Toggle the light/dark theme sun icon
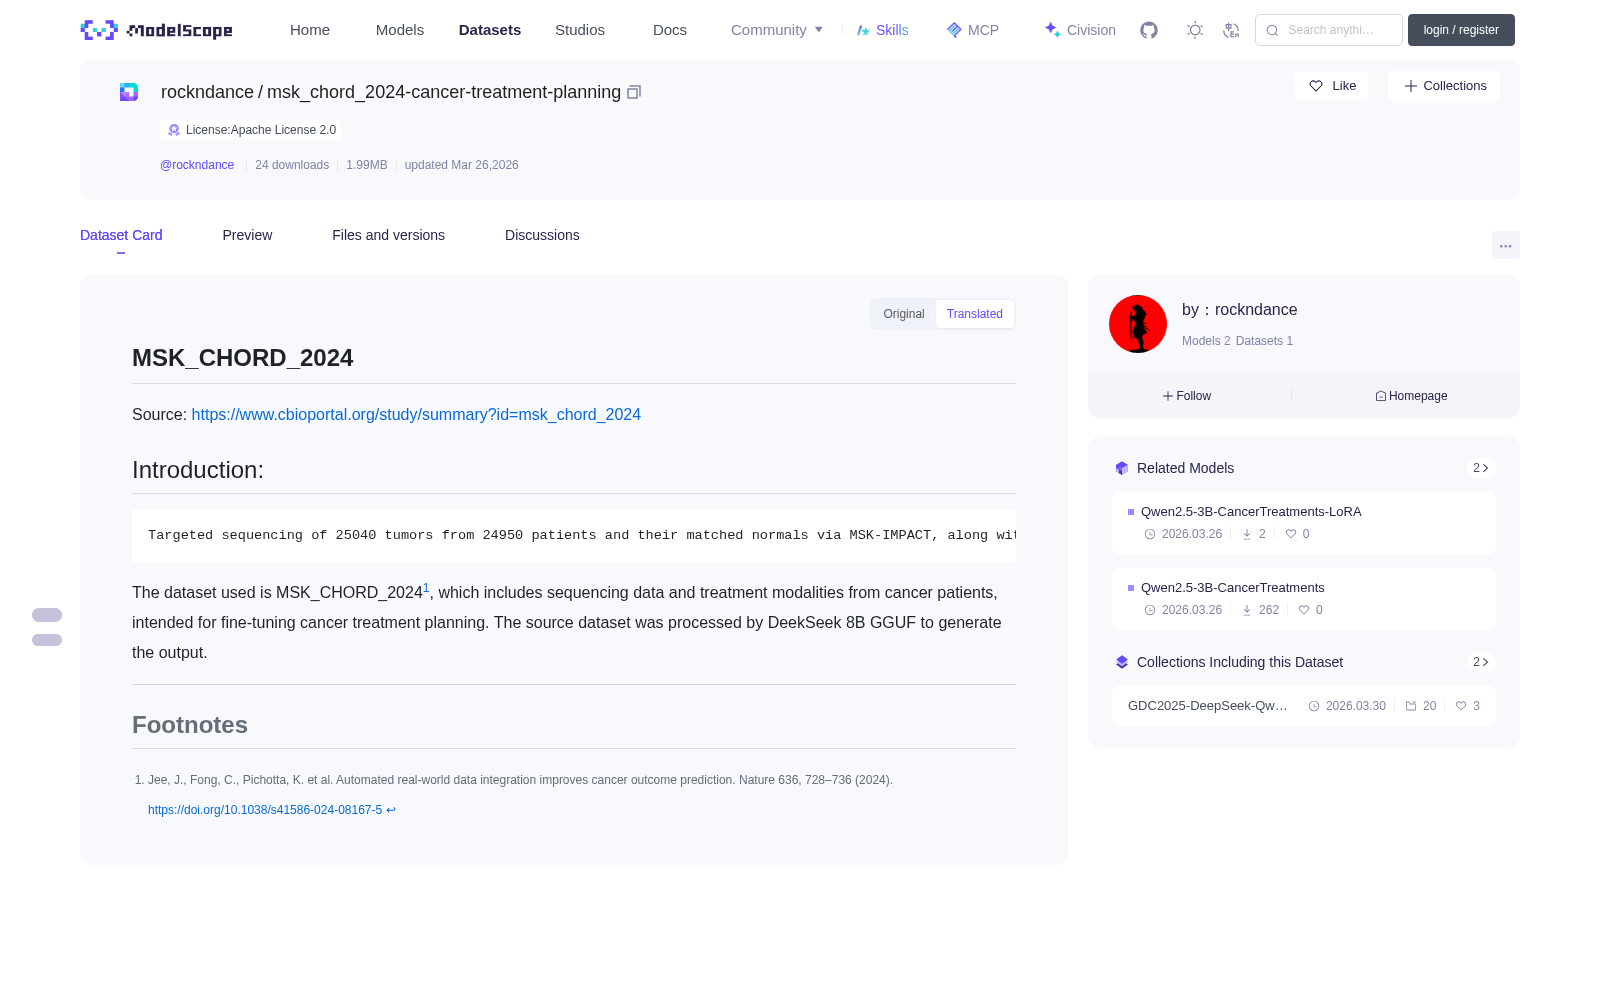1600x1000 pixels. pyautogui.click(x=1195, y=30)
